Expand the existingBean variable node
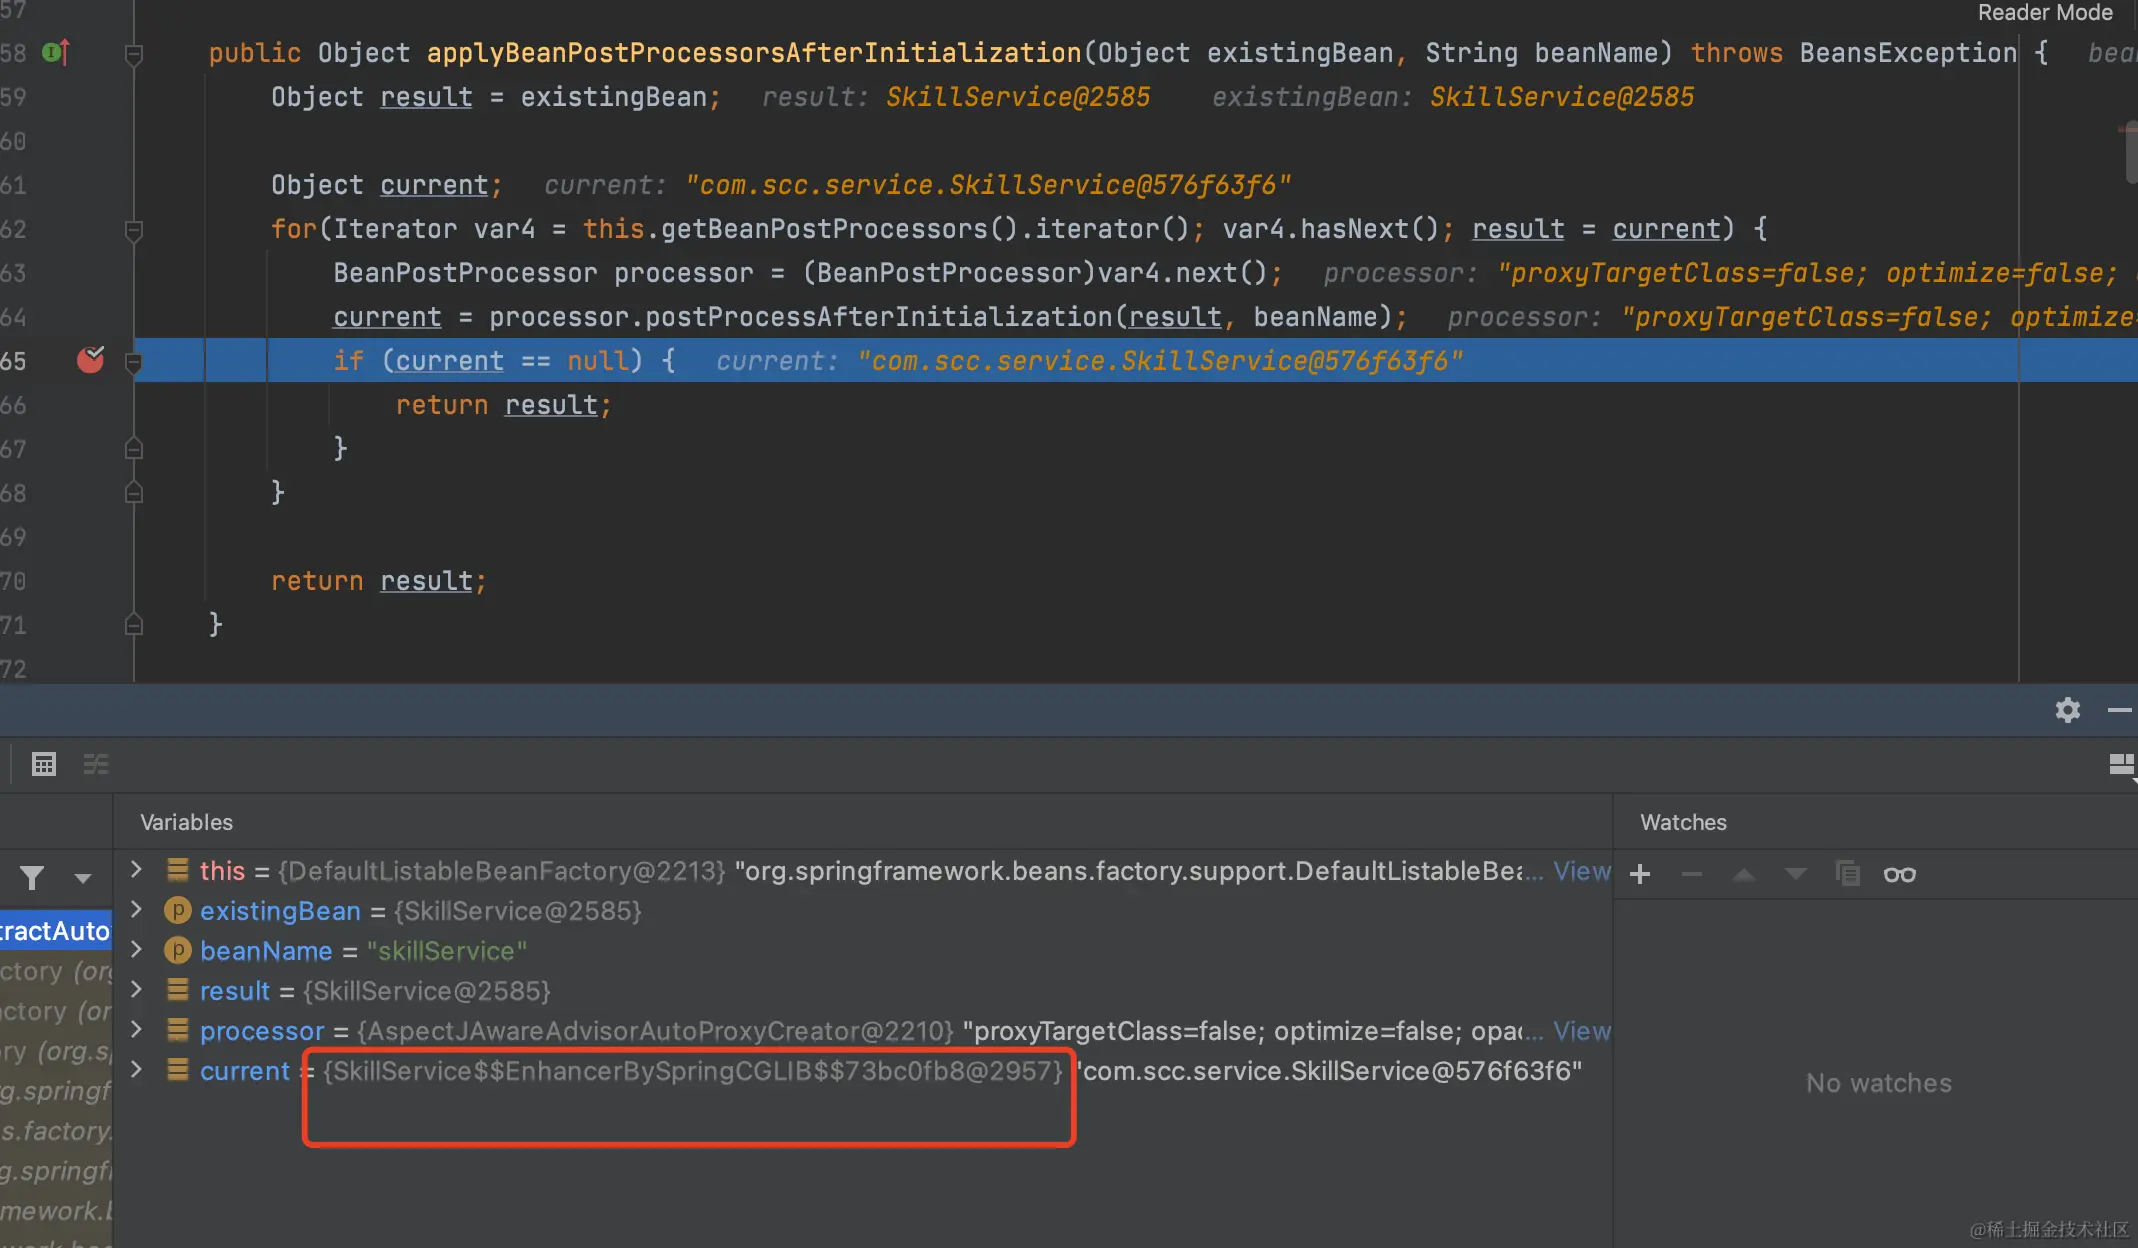The height and width of the screenshot is (1248, 2138). (x=136, y=910)
